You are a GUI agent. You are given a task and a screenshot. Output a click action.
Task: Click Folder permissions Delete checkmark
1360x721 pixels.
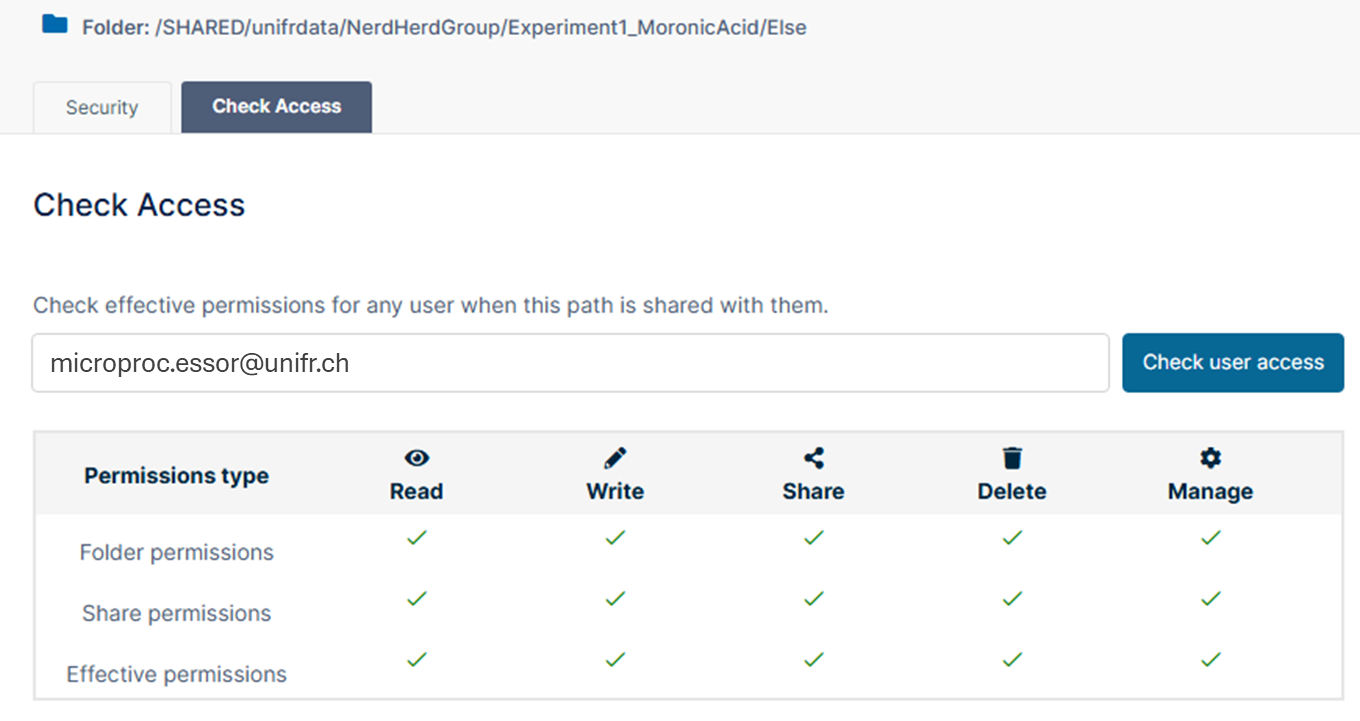tap(1012, 538)
